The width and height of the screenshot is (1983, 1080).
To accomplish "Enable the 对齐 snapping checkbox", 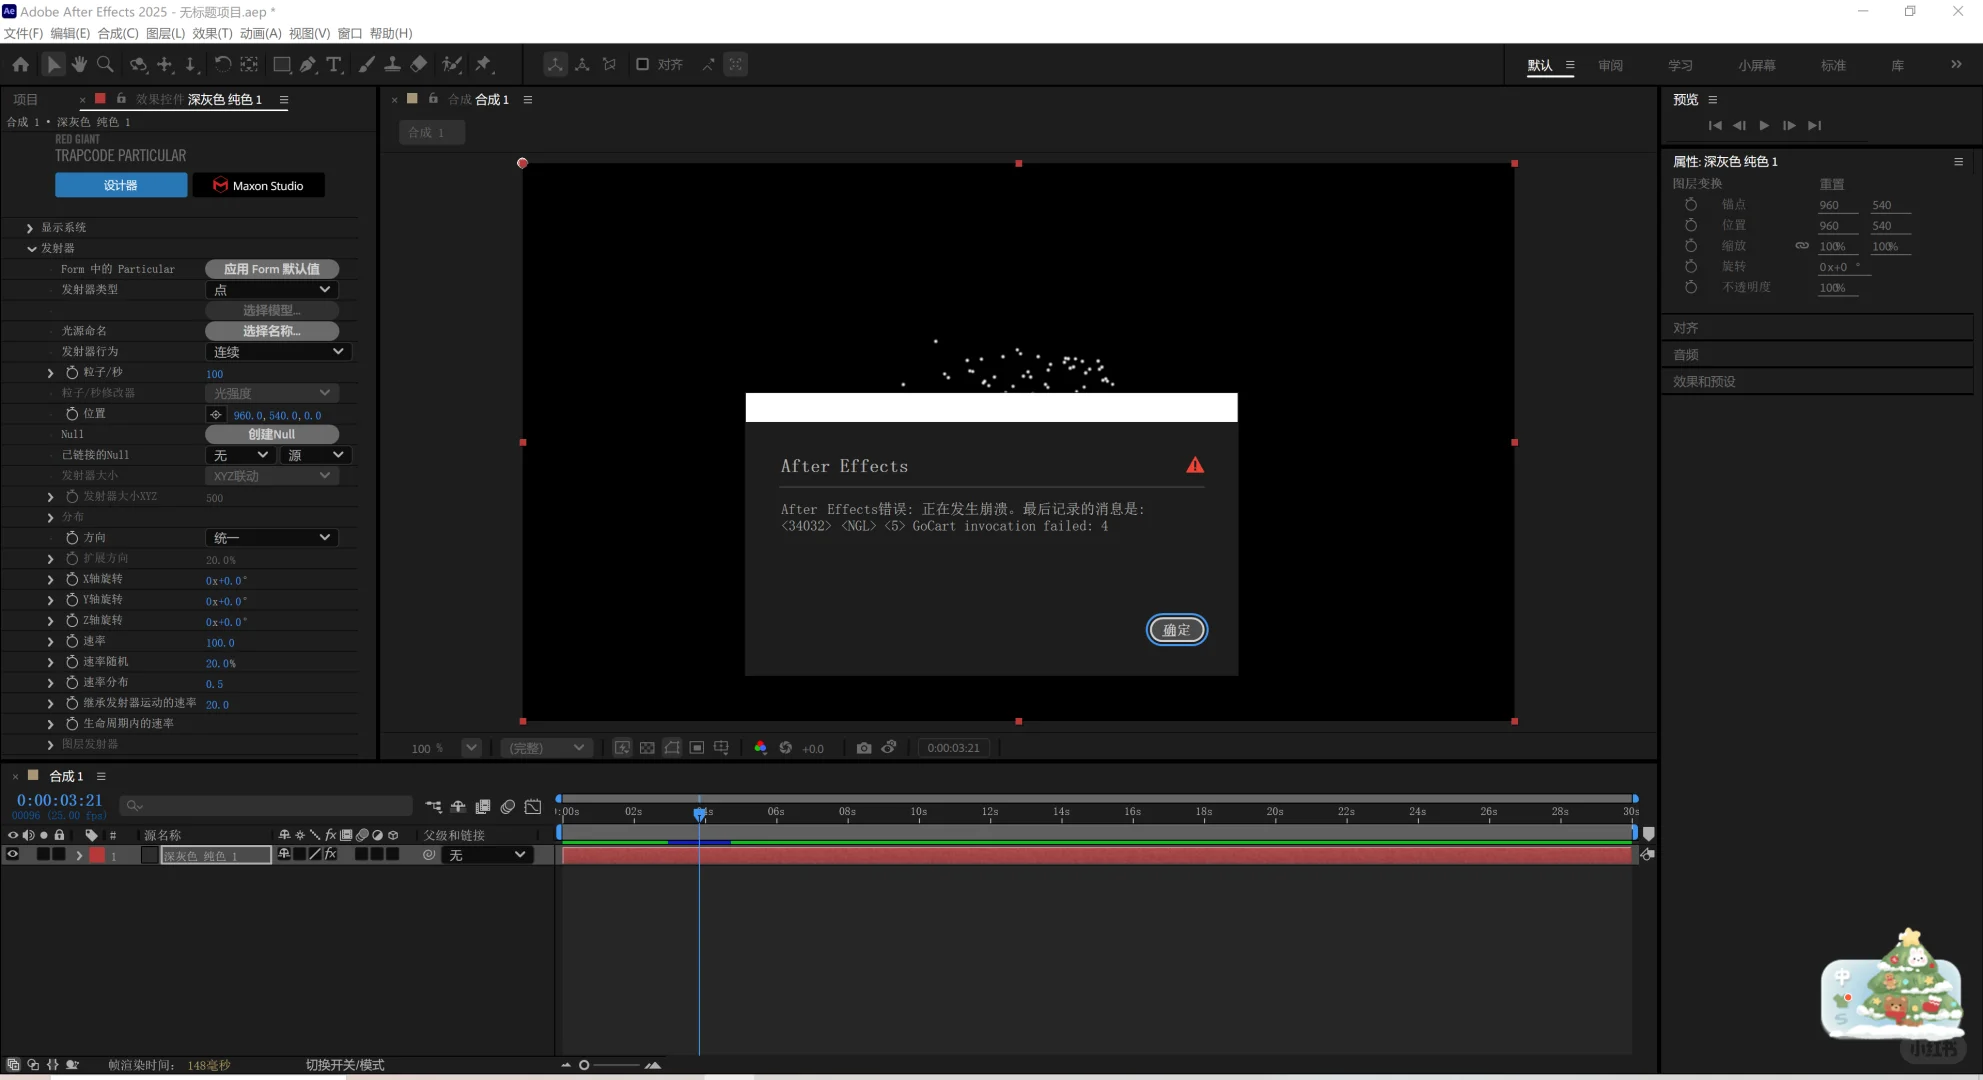I will (643, 64).
